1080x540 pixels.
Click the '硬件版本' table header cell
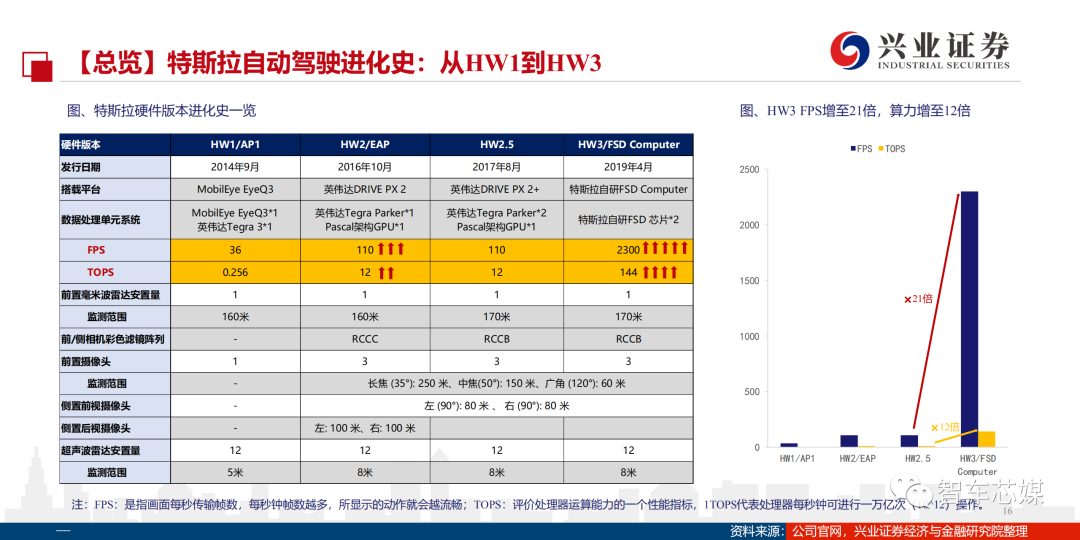point(114,145)
